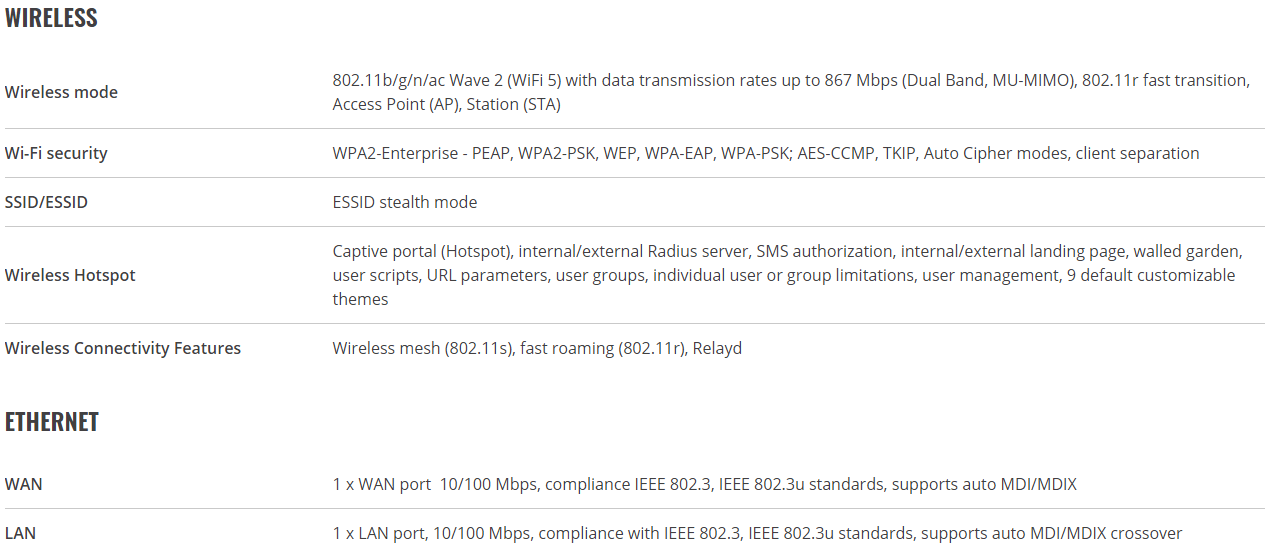Viewport: 1268px width, 554px height.
Task: Select the Wireless mode row label
Action: [x=61, y=92]
